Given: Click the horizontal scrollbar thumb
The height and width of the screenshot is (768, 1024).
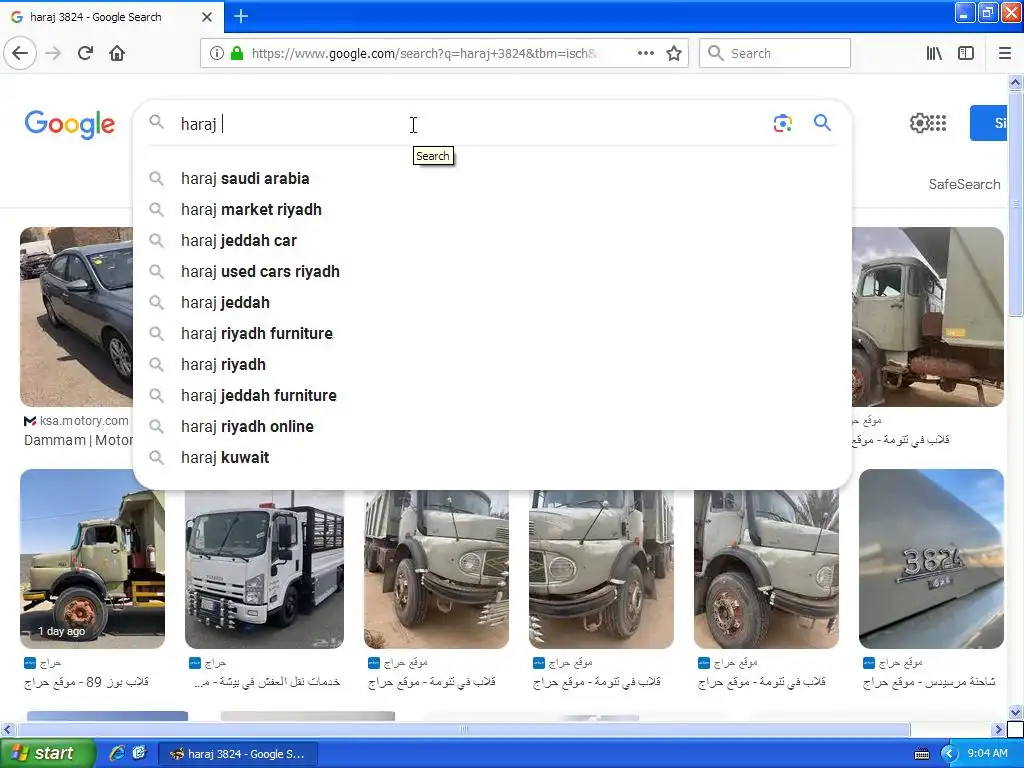Looking at the screenshot, I should pos(464,729).
